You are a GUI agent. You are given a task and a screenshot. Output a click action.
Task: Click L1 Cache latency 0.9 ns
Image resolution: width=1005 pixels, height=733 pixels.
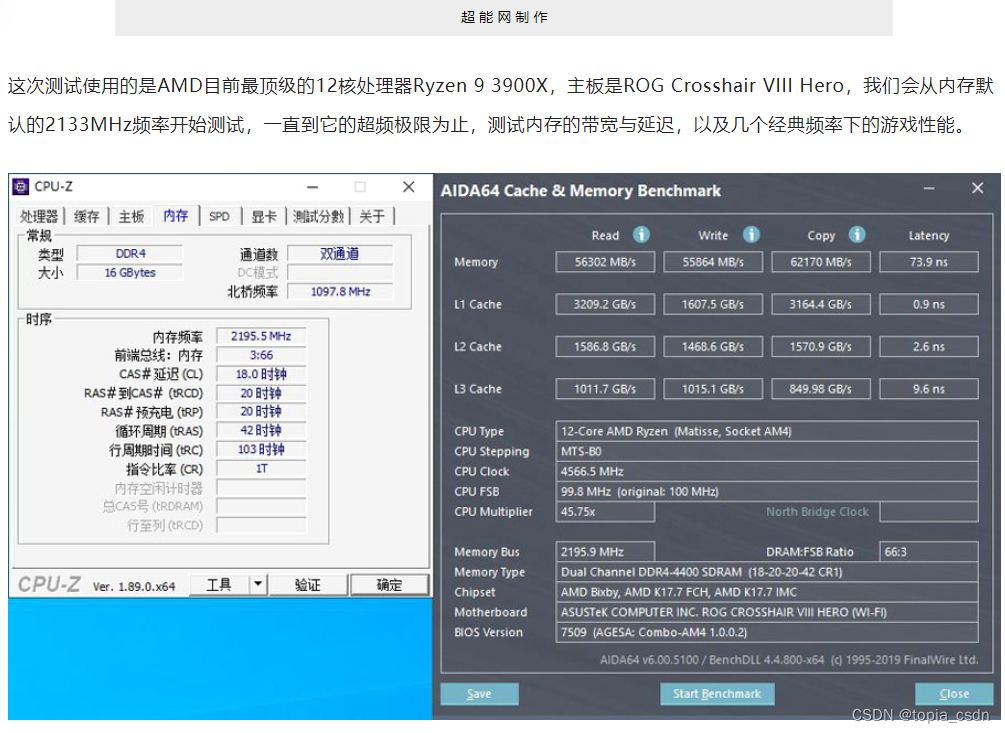pos(929,304)
